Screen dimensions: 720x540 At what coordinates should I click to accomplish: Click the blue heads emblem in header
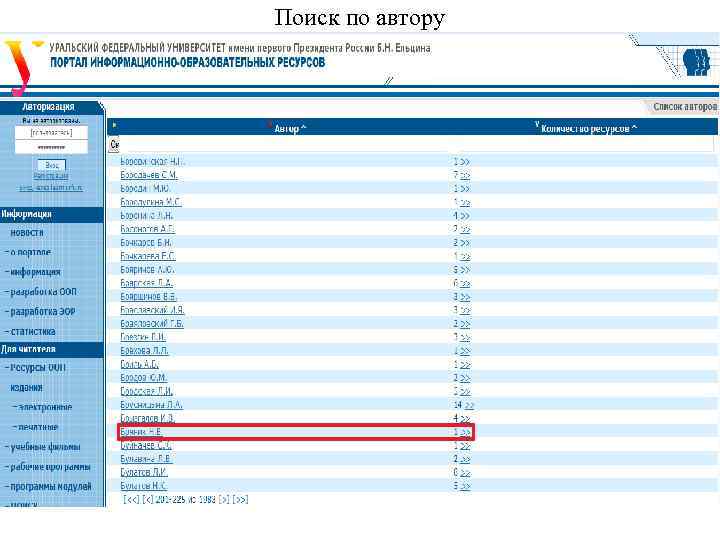[696, 62]
